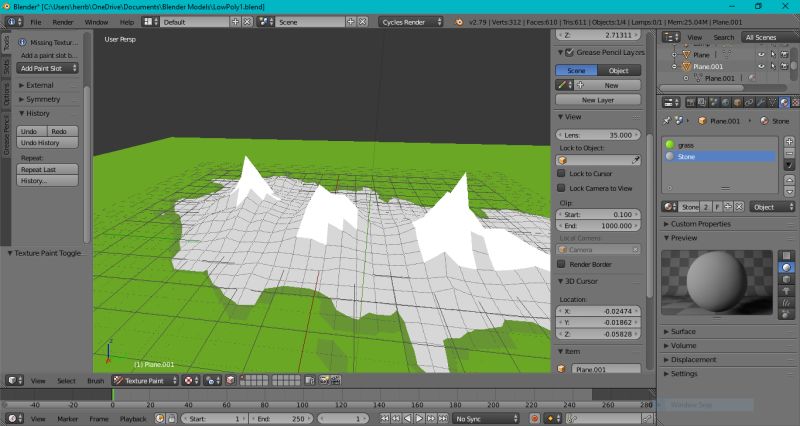This screenshot has height=426, width=800.
Task: Open the Cycles Render engine dropdown
Action: click(411, 22)
